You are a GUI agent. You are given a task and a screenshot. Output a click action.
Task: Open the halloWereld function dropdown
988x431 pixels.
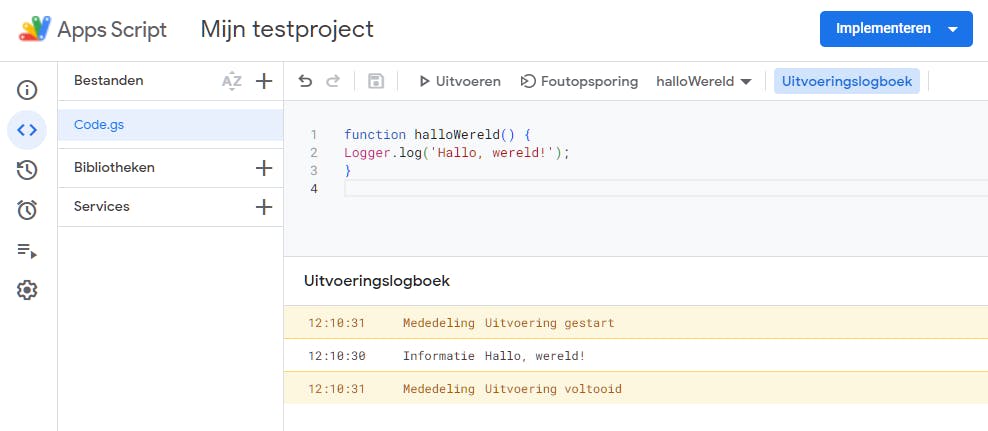[x=703, y=81]
